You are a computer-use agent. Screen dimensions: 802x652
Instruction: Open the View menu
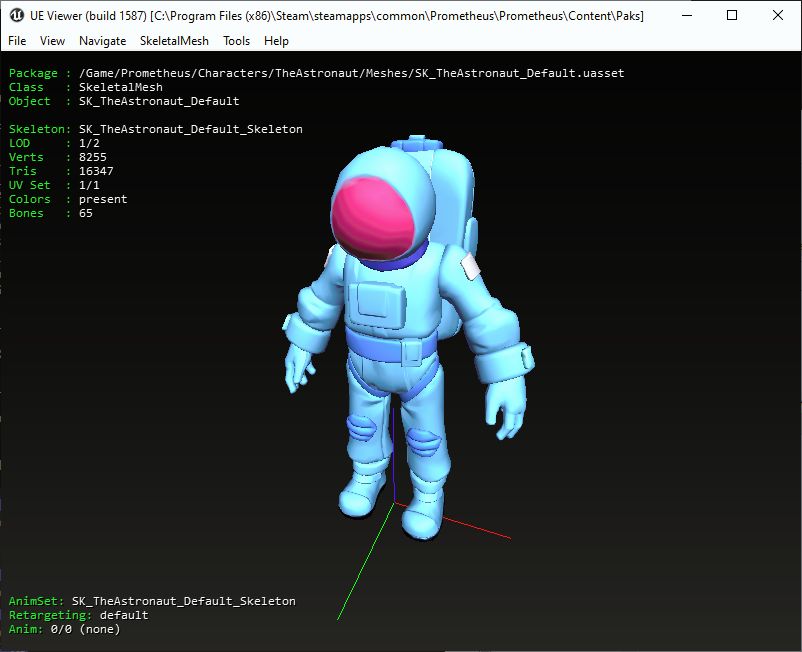coord(52,41)
